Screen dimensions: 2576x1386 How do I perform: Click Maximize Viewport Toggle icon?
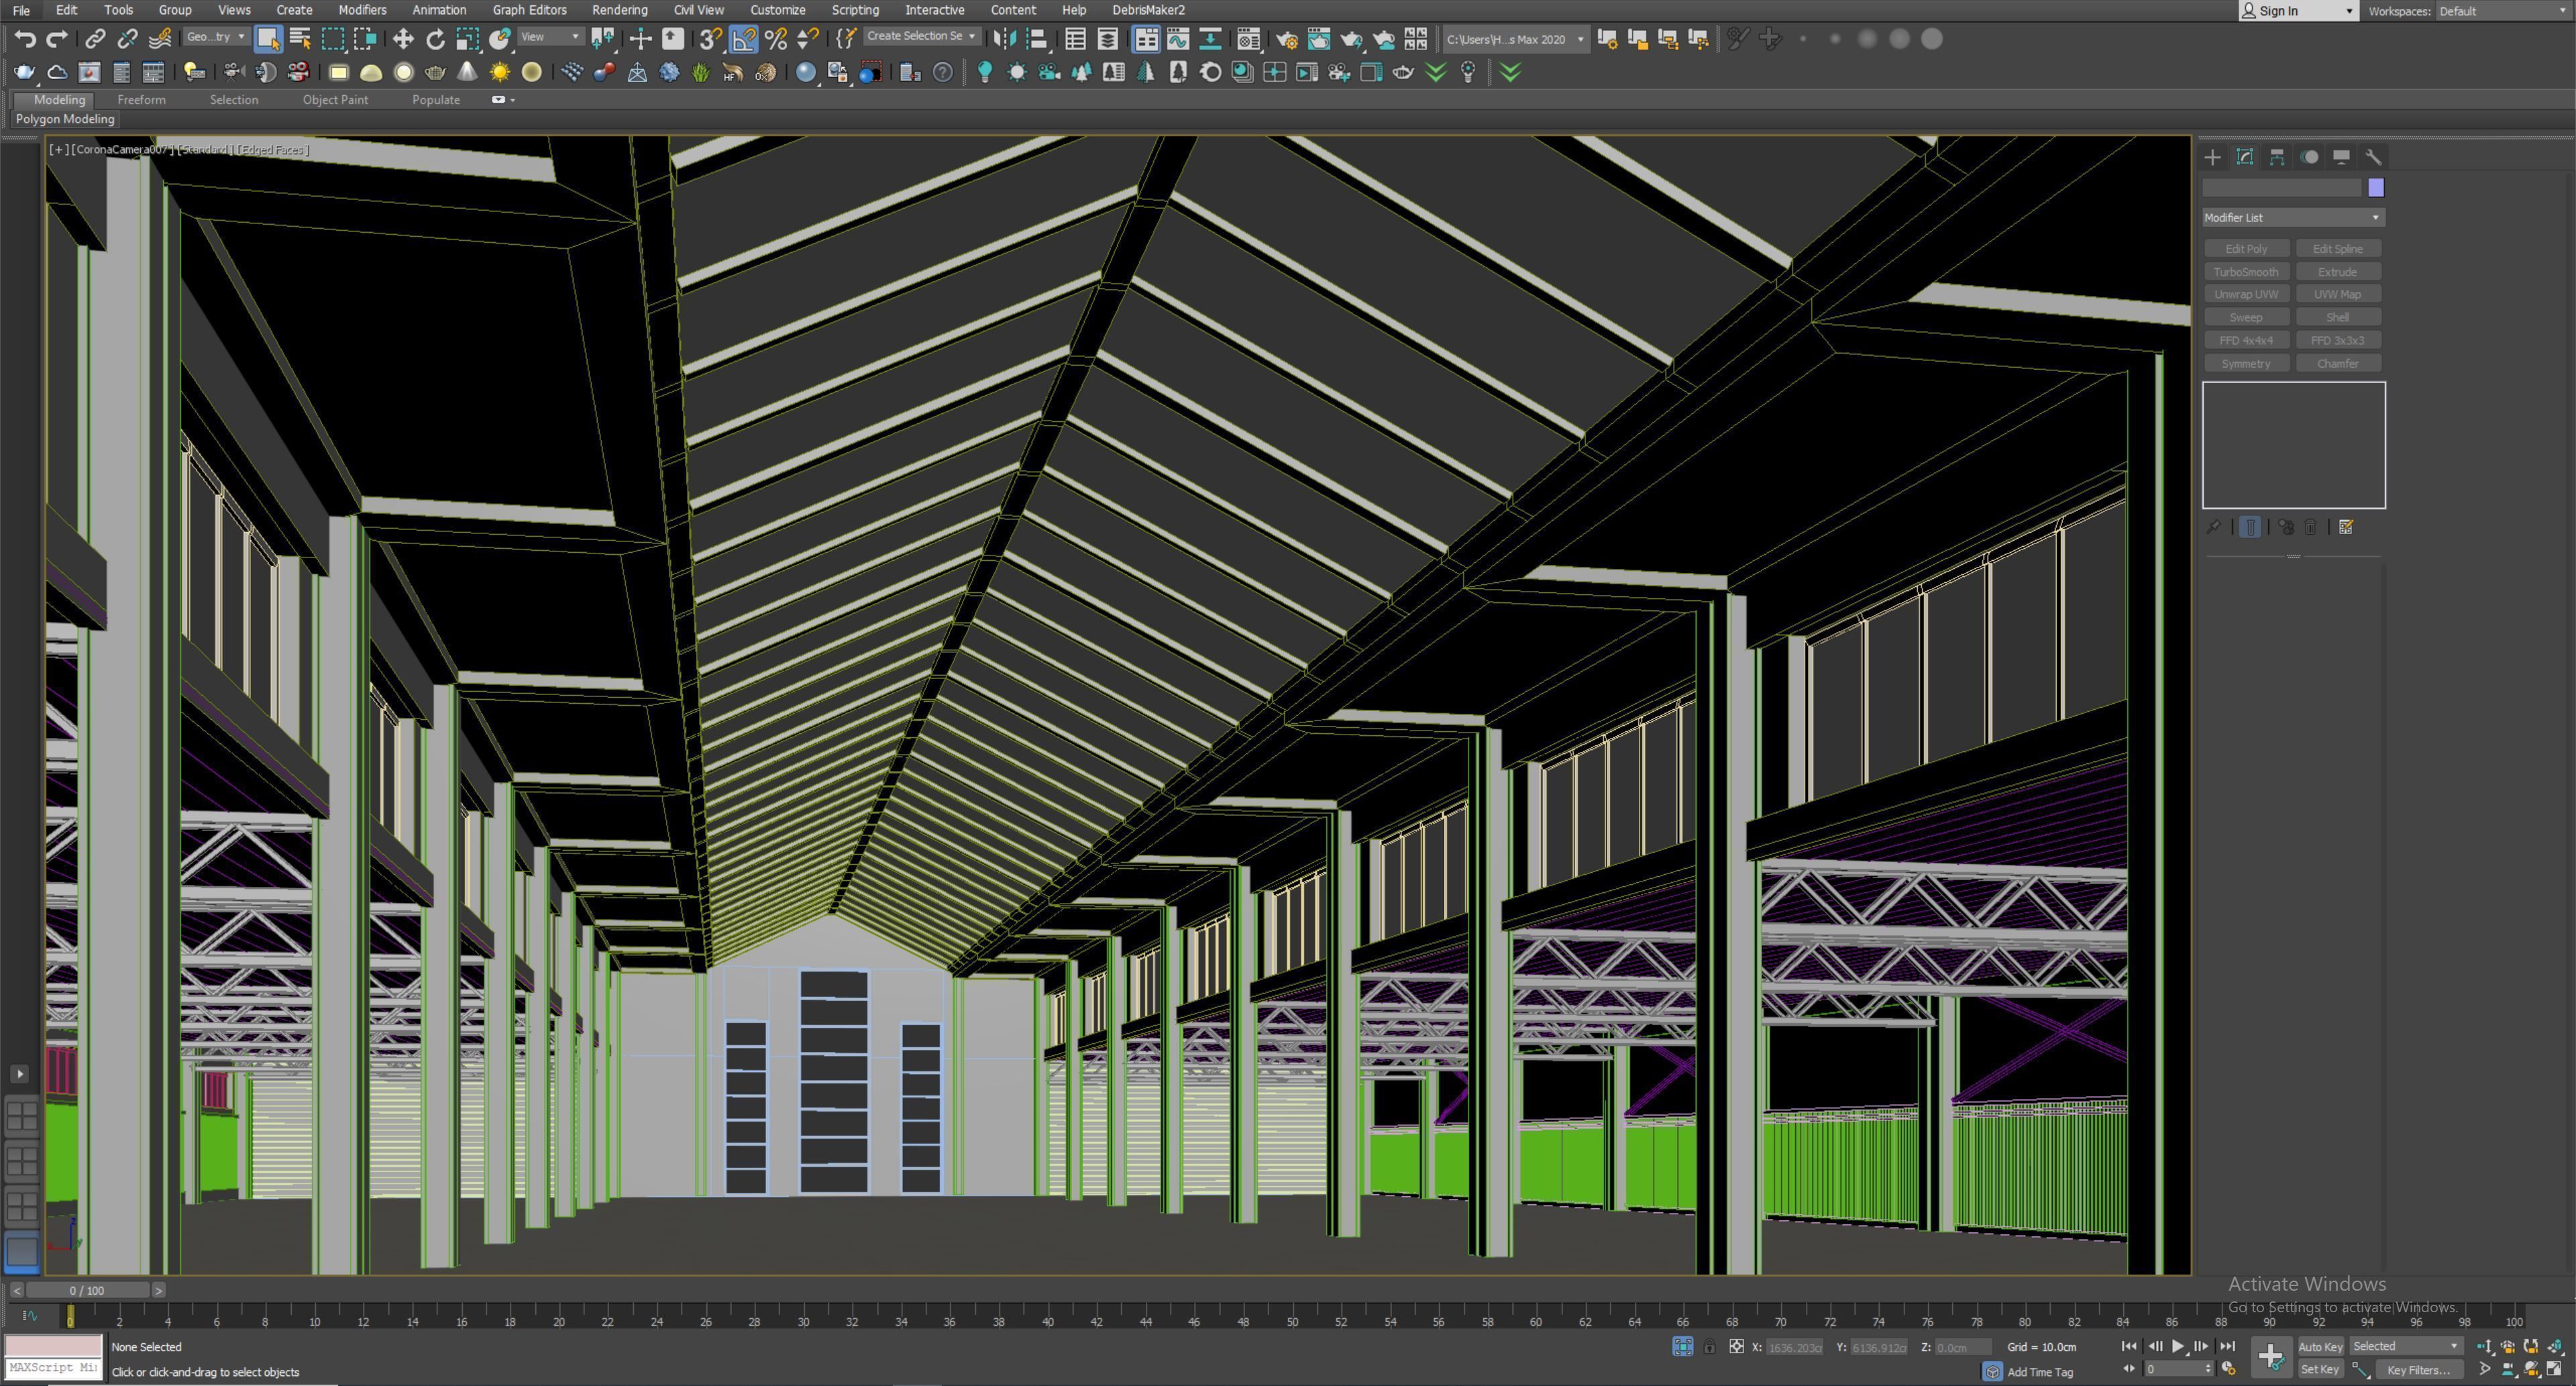pyautogui.click(x=2553, y=1369)
